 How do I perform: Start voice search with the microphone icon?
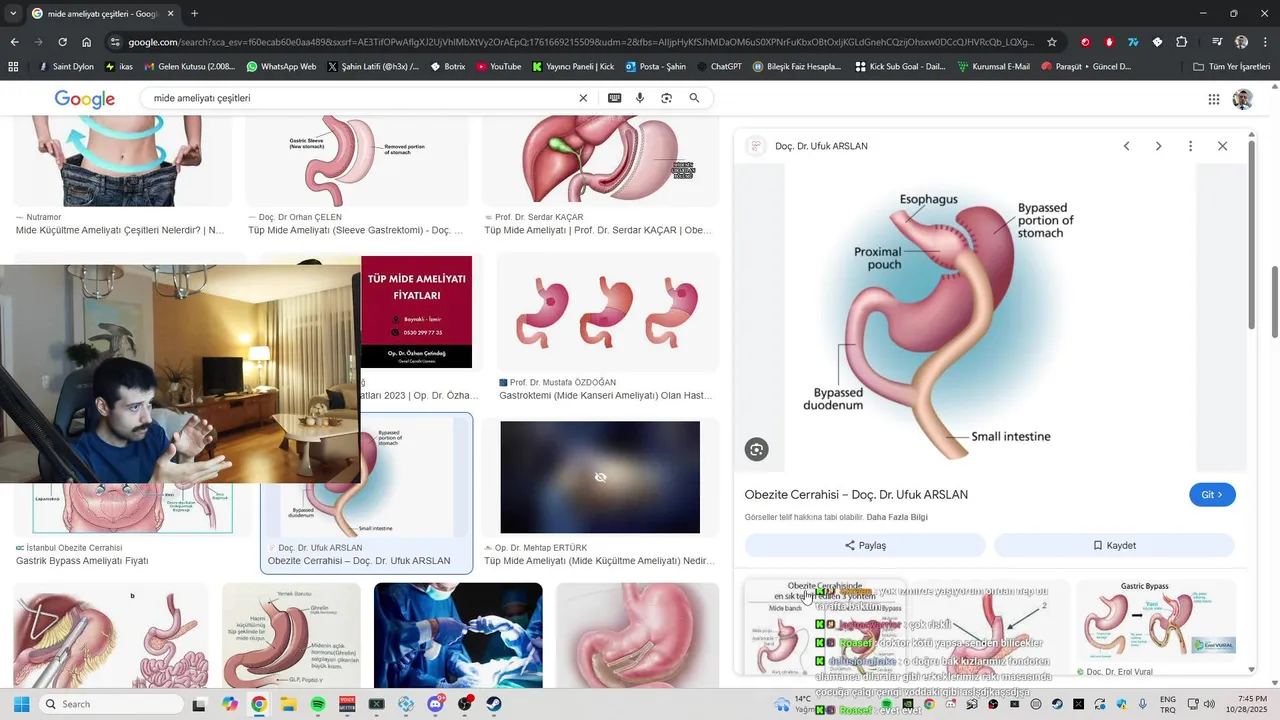640,98
